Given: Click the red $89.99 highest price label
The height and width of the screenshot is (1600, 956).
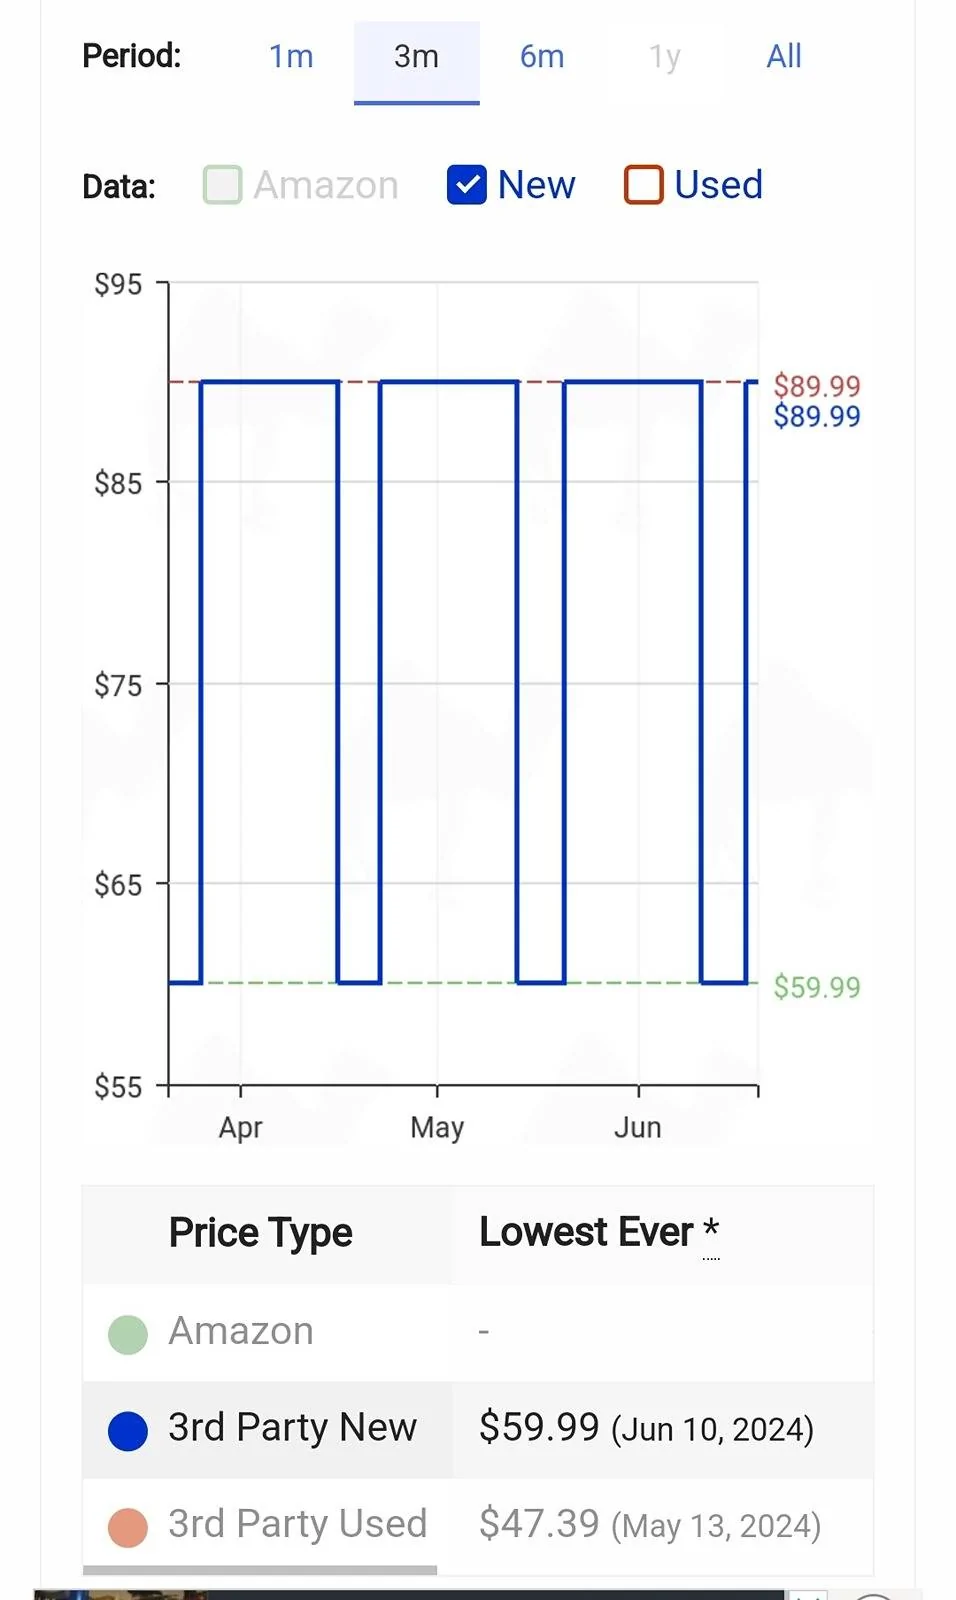Looking at the screenshot, I should [x=817, y=386].
